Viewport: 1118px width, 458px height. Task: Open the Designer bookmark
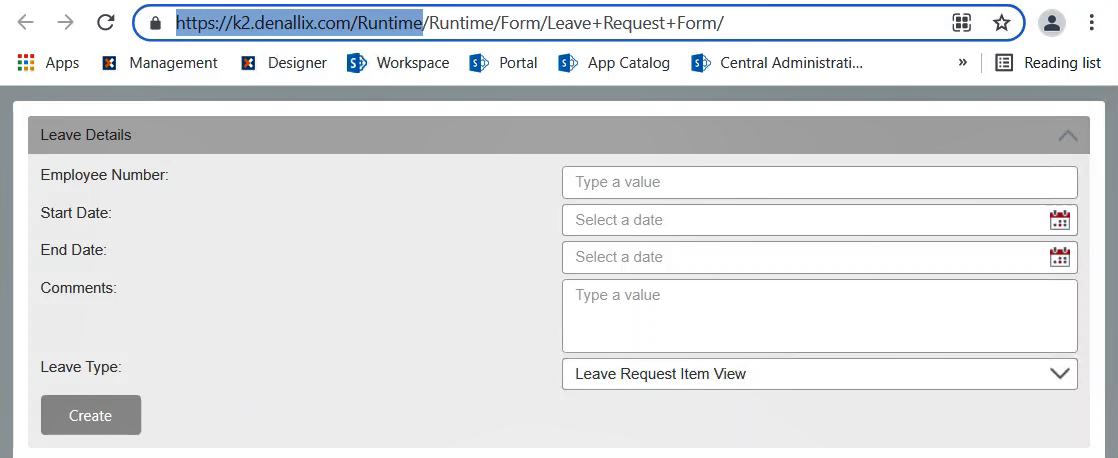click(284, 63)
